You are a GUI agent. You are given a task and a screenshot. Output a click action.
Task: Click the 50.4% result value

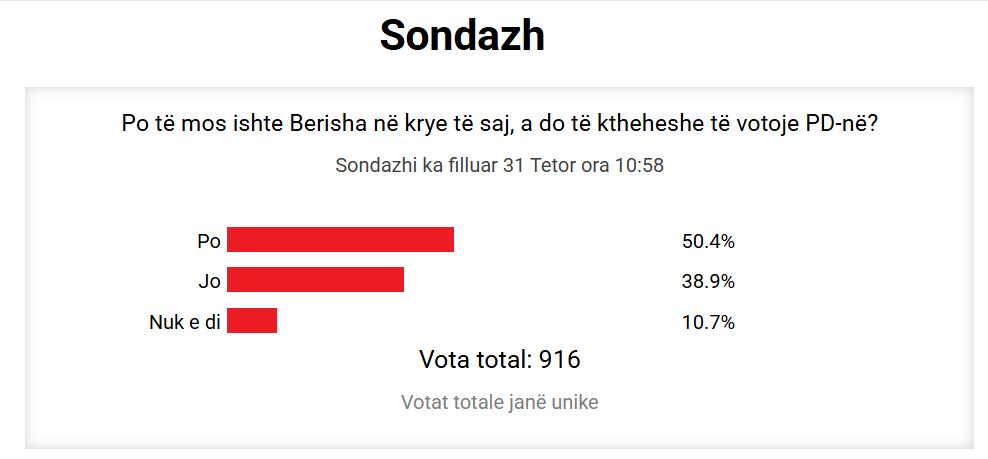pos(708,241)
